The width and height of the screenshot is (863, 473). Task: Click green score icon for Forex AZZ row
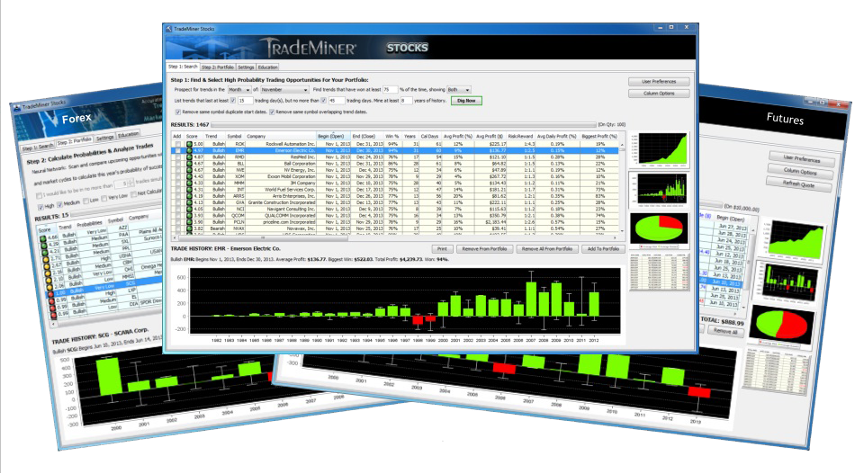click(x=43, y=239)
